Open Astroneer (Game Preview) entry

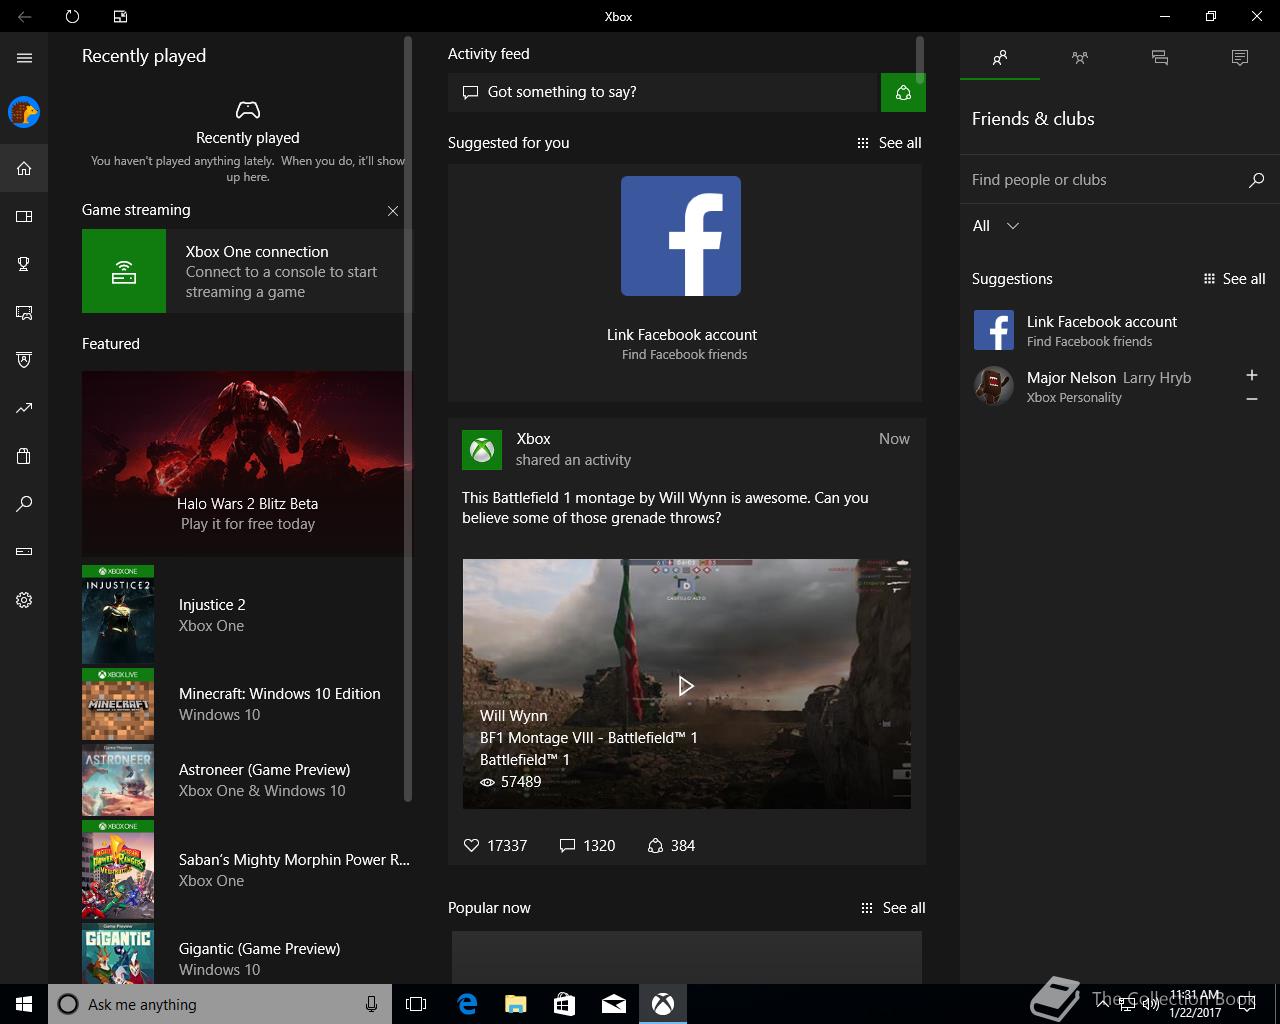[x=247, y=780]
